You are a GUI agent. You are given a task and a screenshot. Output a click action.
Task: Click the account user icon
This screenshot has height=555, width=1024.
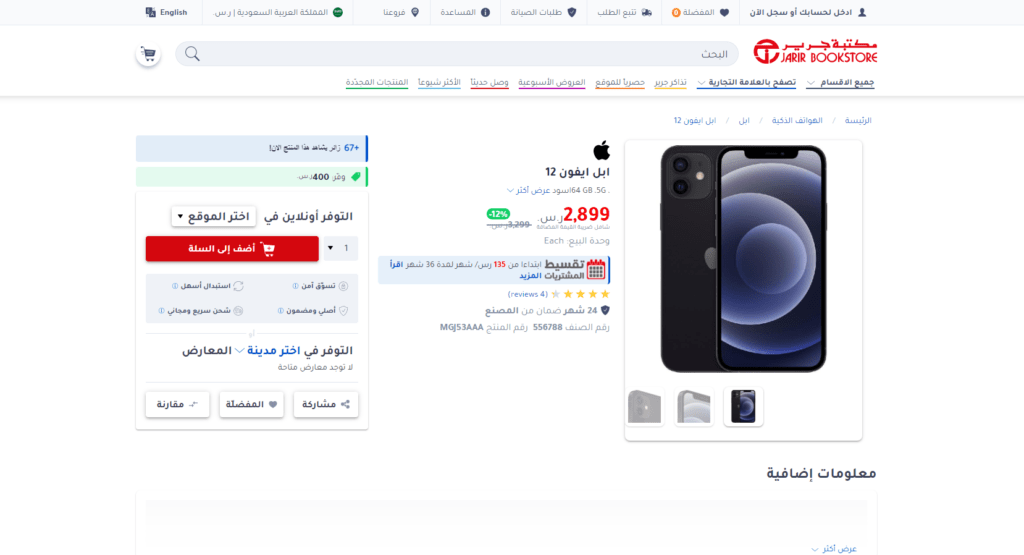(862, 12)
